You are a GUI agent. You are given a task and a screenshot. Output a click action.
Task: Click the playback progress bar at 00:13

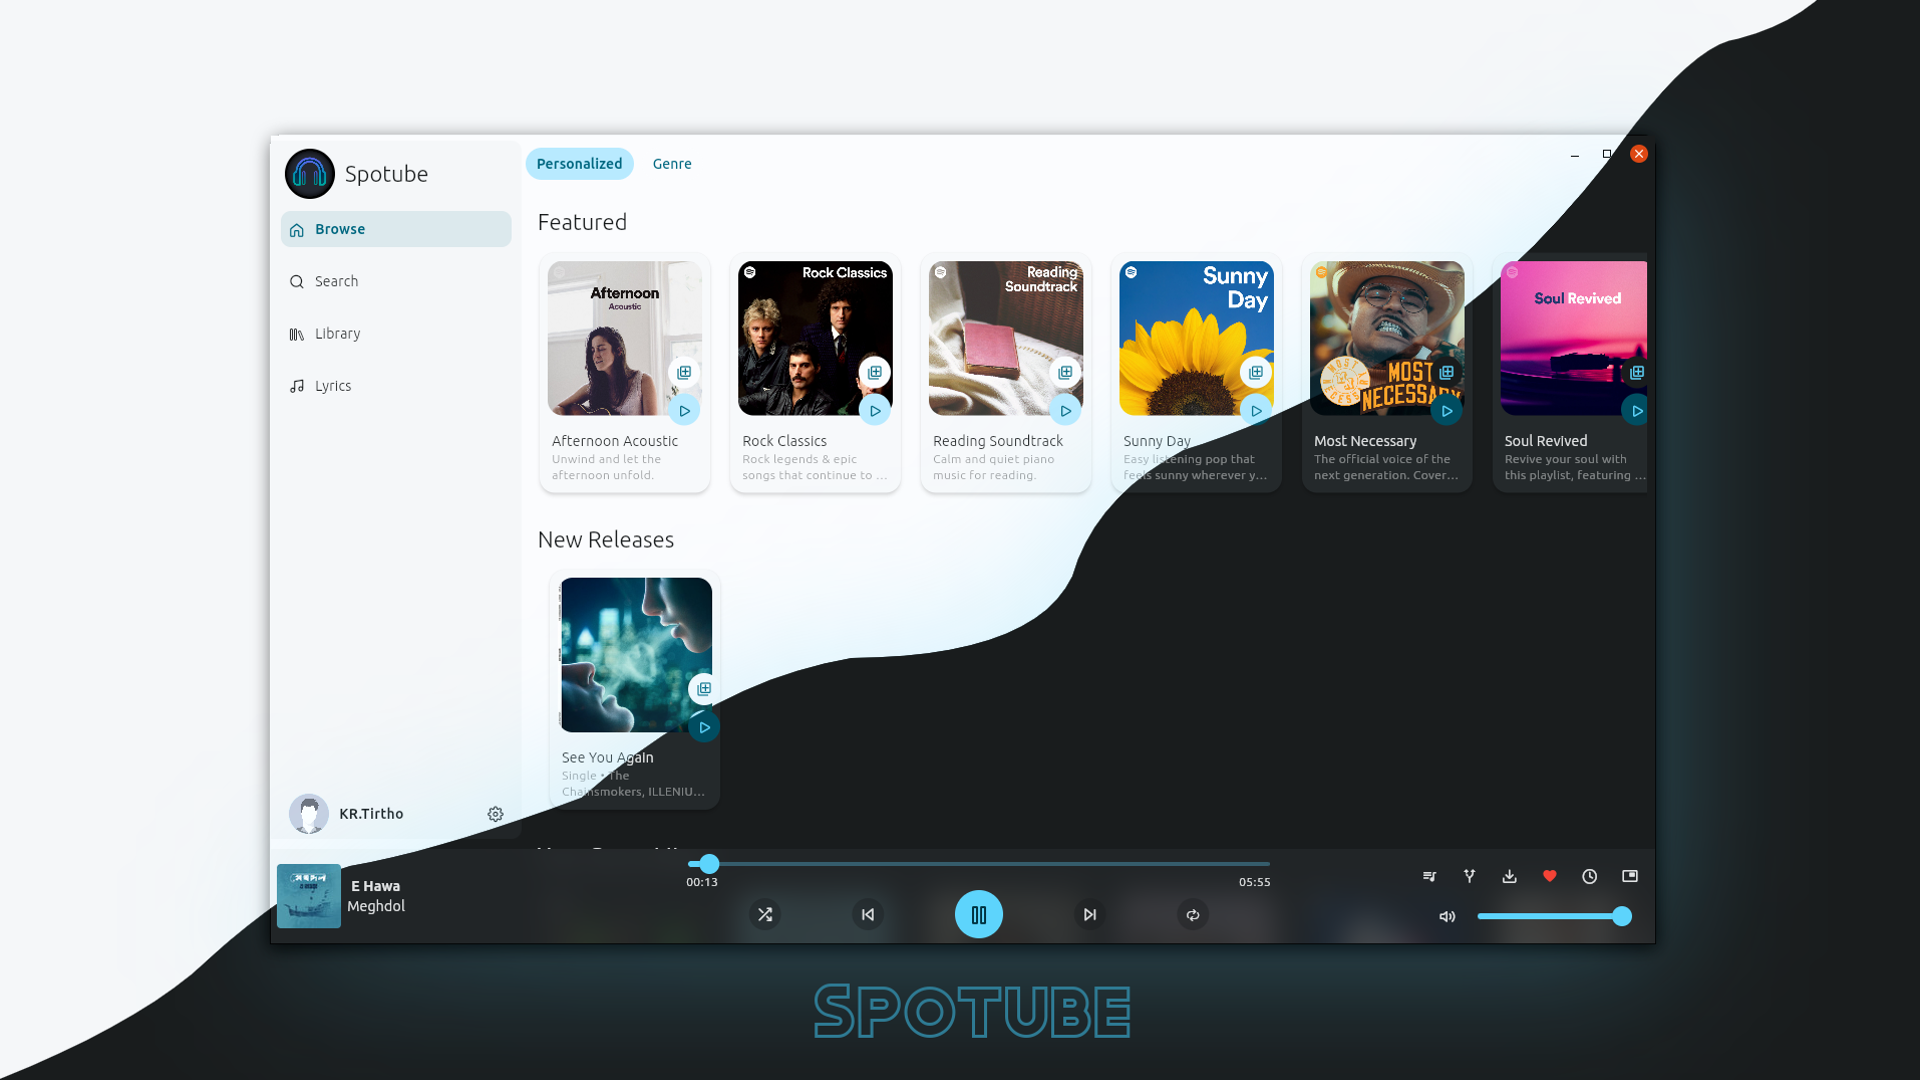[x=708, y=864]
